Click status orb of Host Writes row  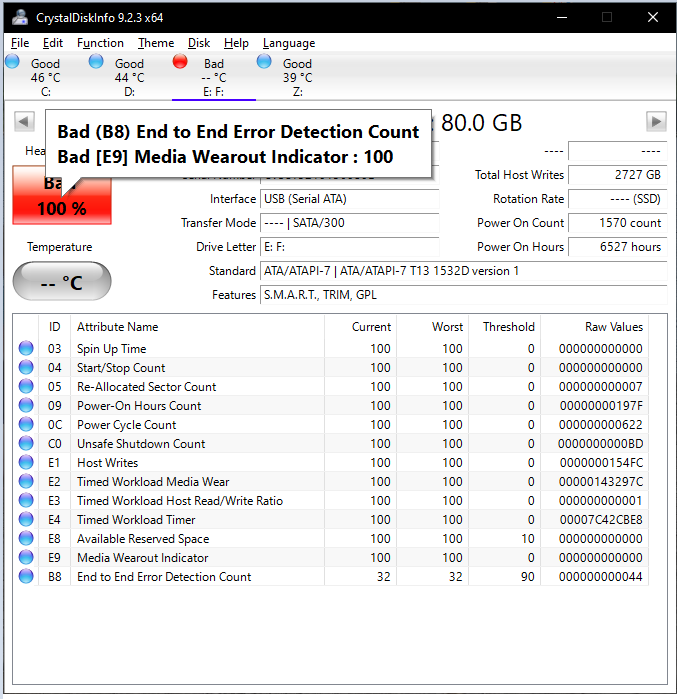click(x=26, y=462)
